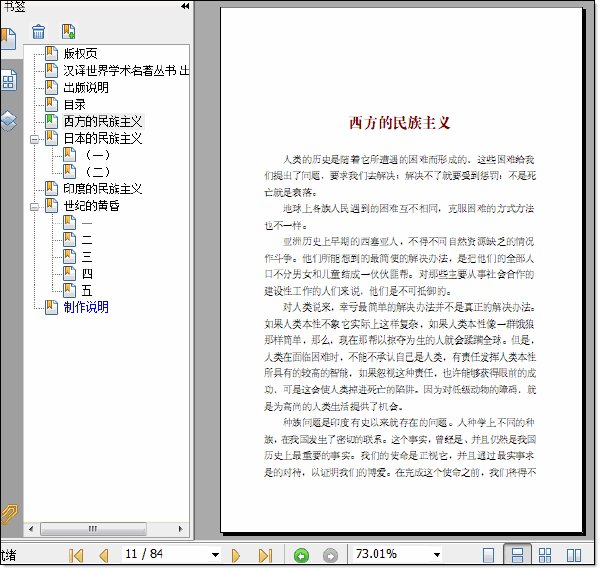The width and height of the screenshot is (600, 570).
Task: Open page thumbnails panel icon on sidebar
Action: pyautogui.click(x=8, y=80)
